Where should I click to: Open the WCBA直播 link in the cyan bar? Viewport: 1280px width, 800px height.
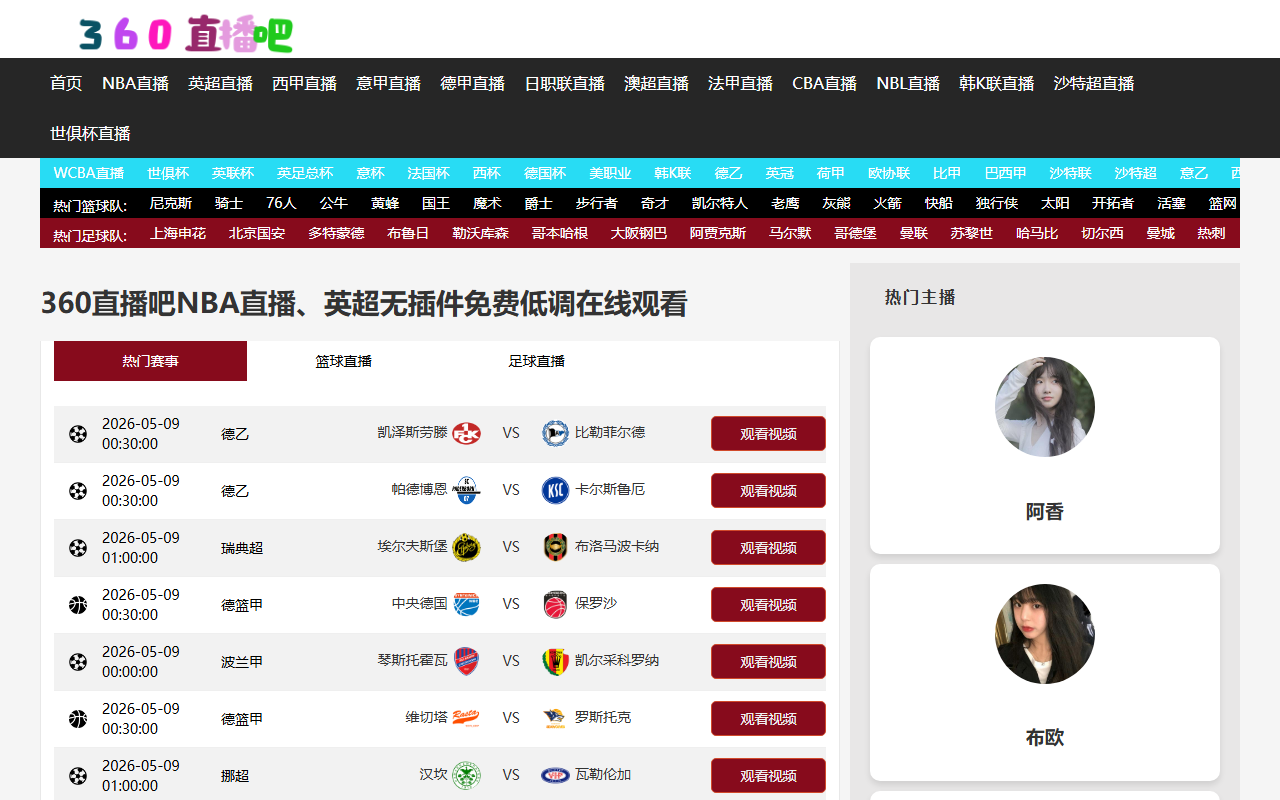pyautogui.click(x=89, y=173)
